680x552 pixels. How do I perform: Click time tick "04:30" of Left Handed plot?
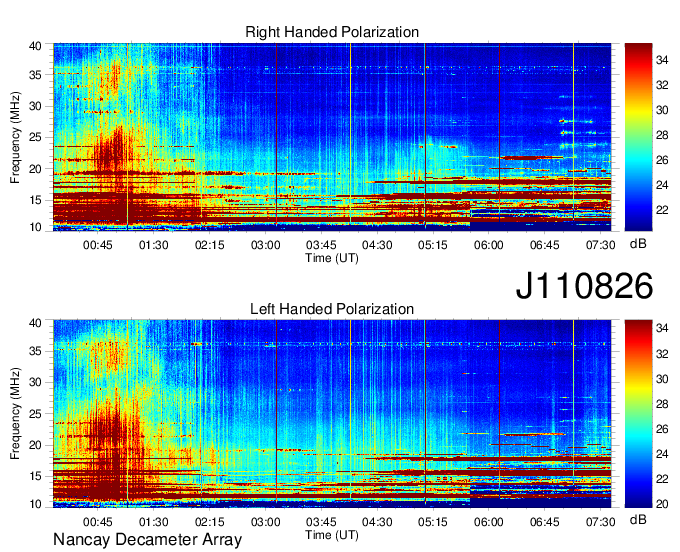coord(377,522)
